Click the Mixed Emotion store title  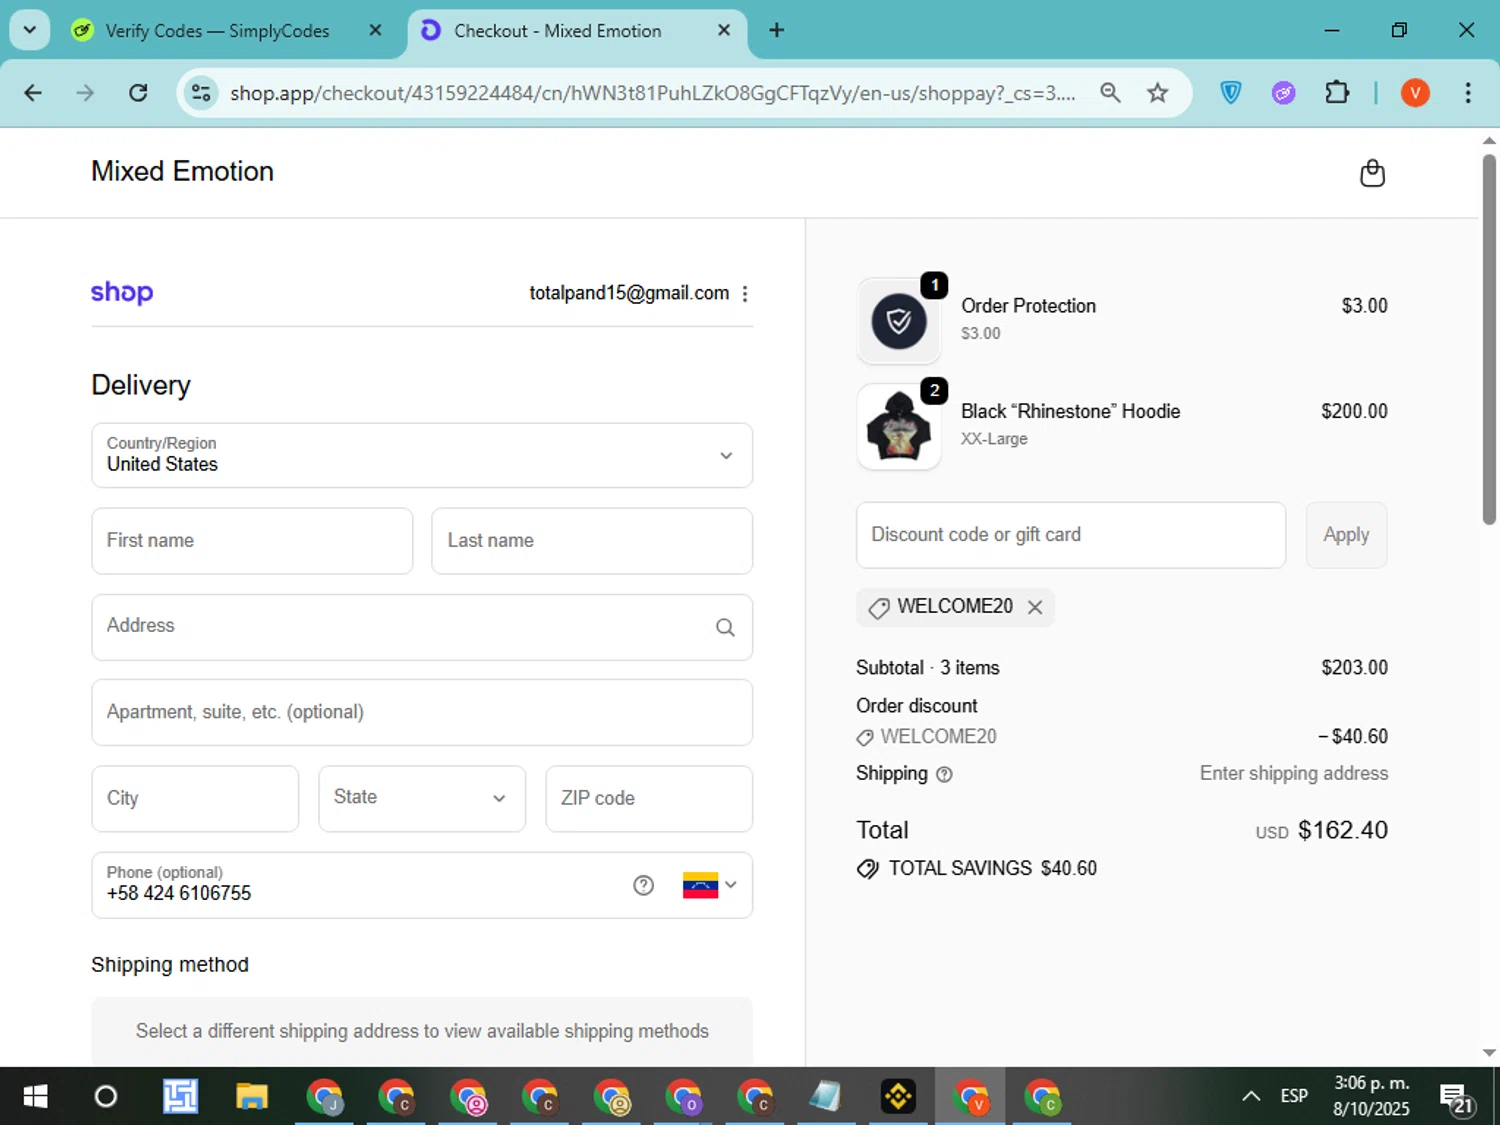pos(182,171)
